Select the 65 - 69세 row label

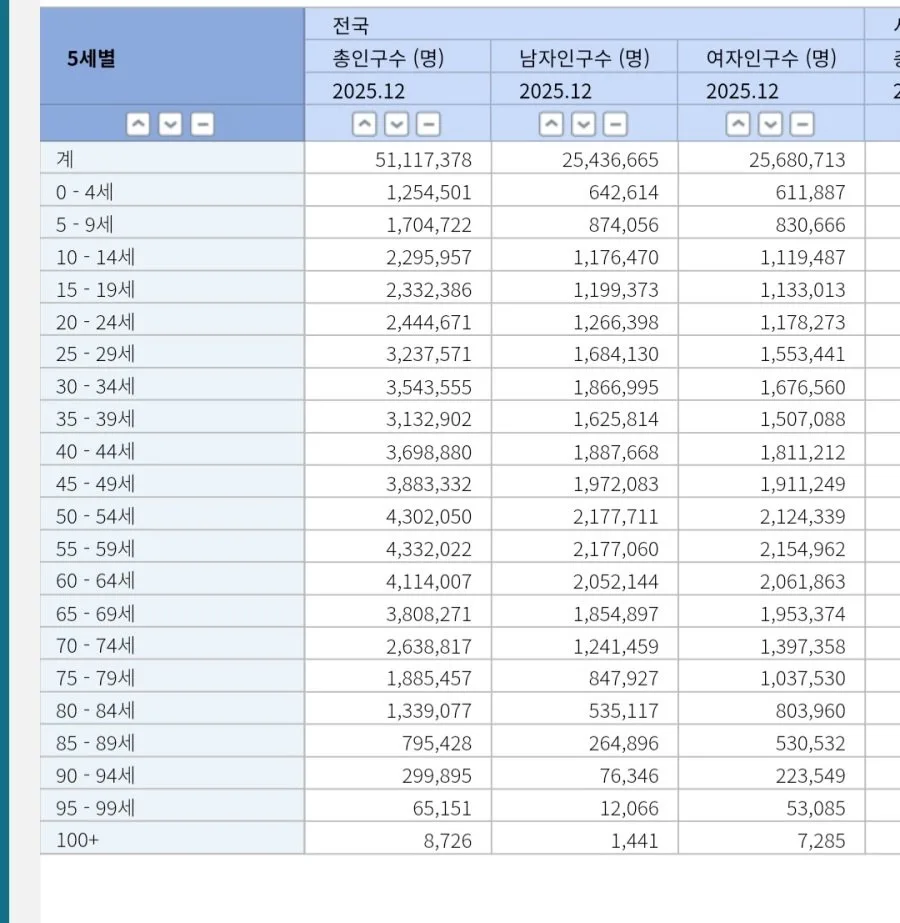[x=172, y=612]
